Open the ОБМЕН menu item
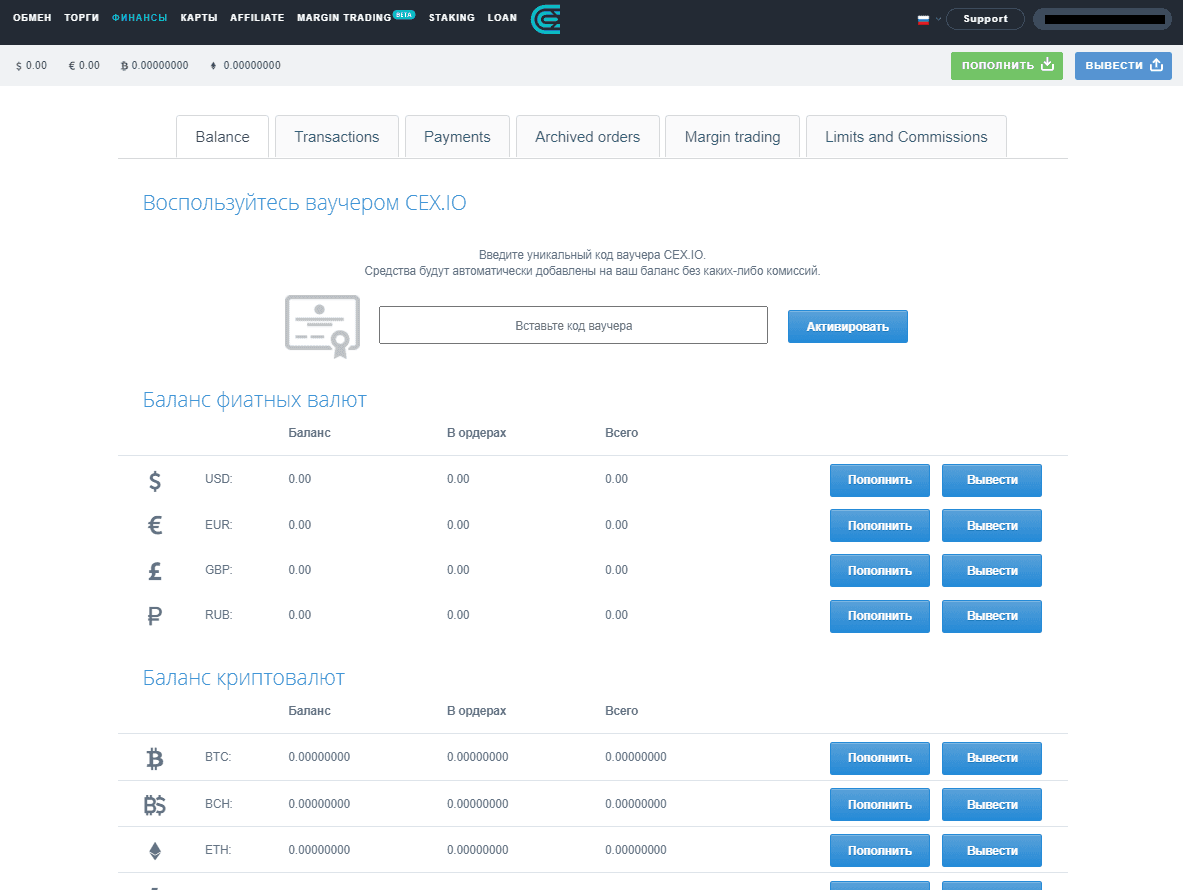Image resolution: width=1183 pixels, height=890 pixels. [32, 17]
